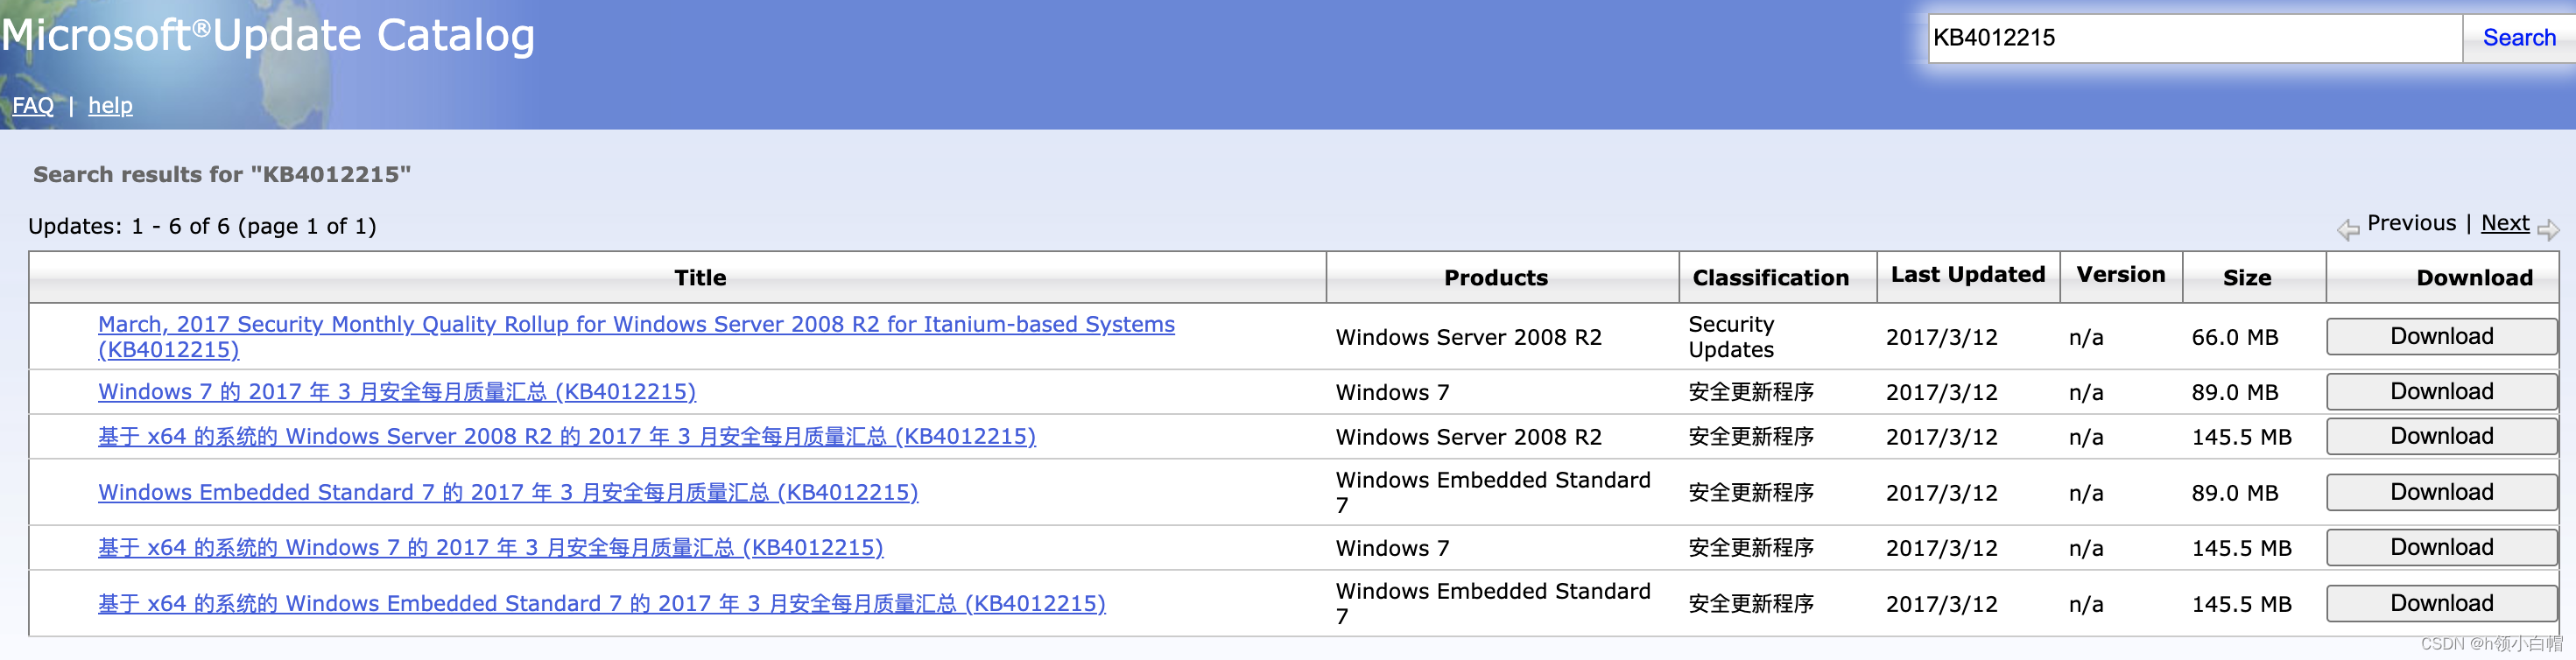Sort results by Title column header
Image resolution: width=2576 pixels, height=660 pixels.
tap(700, 278)
